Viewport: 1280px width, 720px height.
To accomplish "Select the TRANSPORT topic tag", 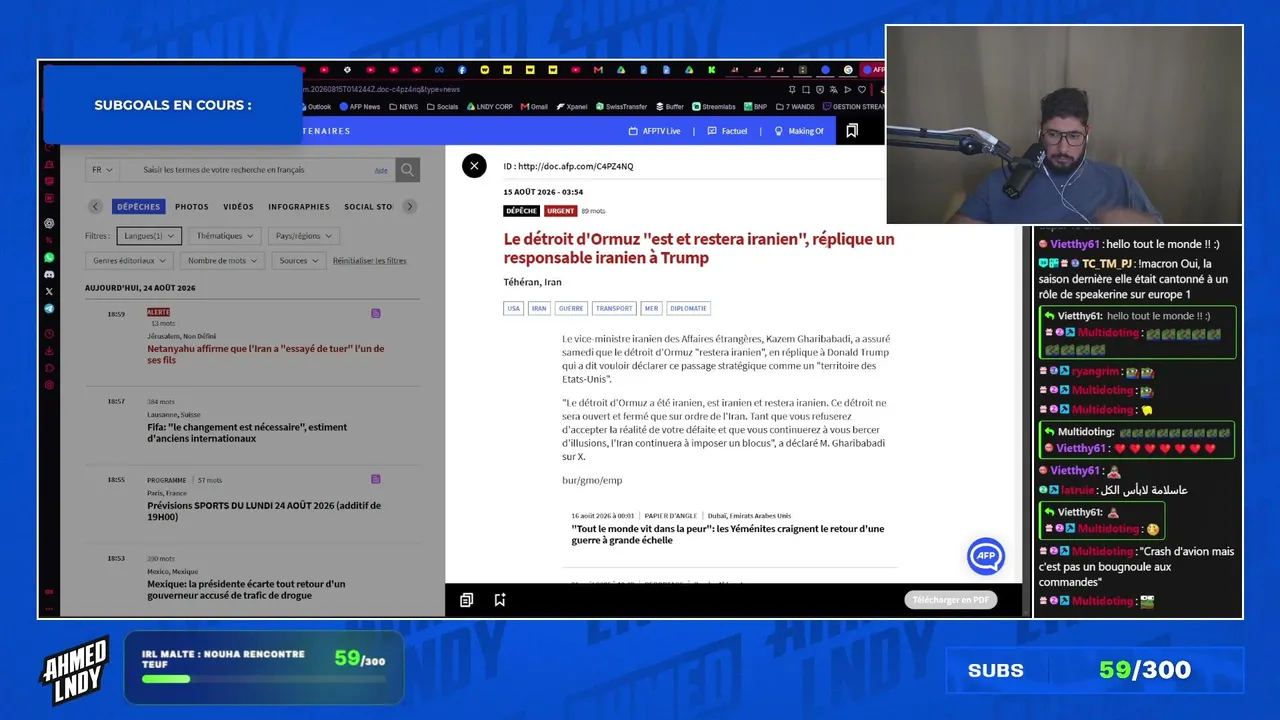I will click(614, 309).
